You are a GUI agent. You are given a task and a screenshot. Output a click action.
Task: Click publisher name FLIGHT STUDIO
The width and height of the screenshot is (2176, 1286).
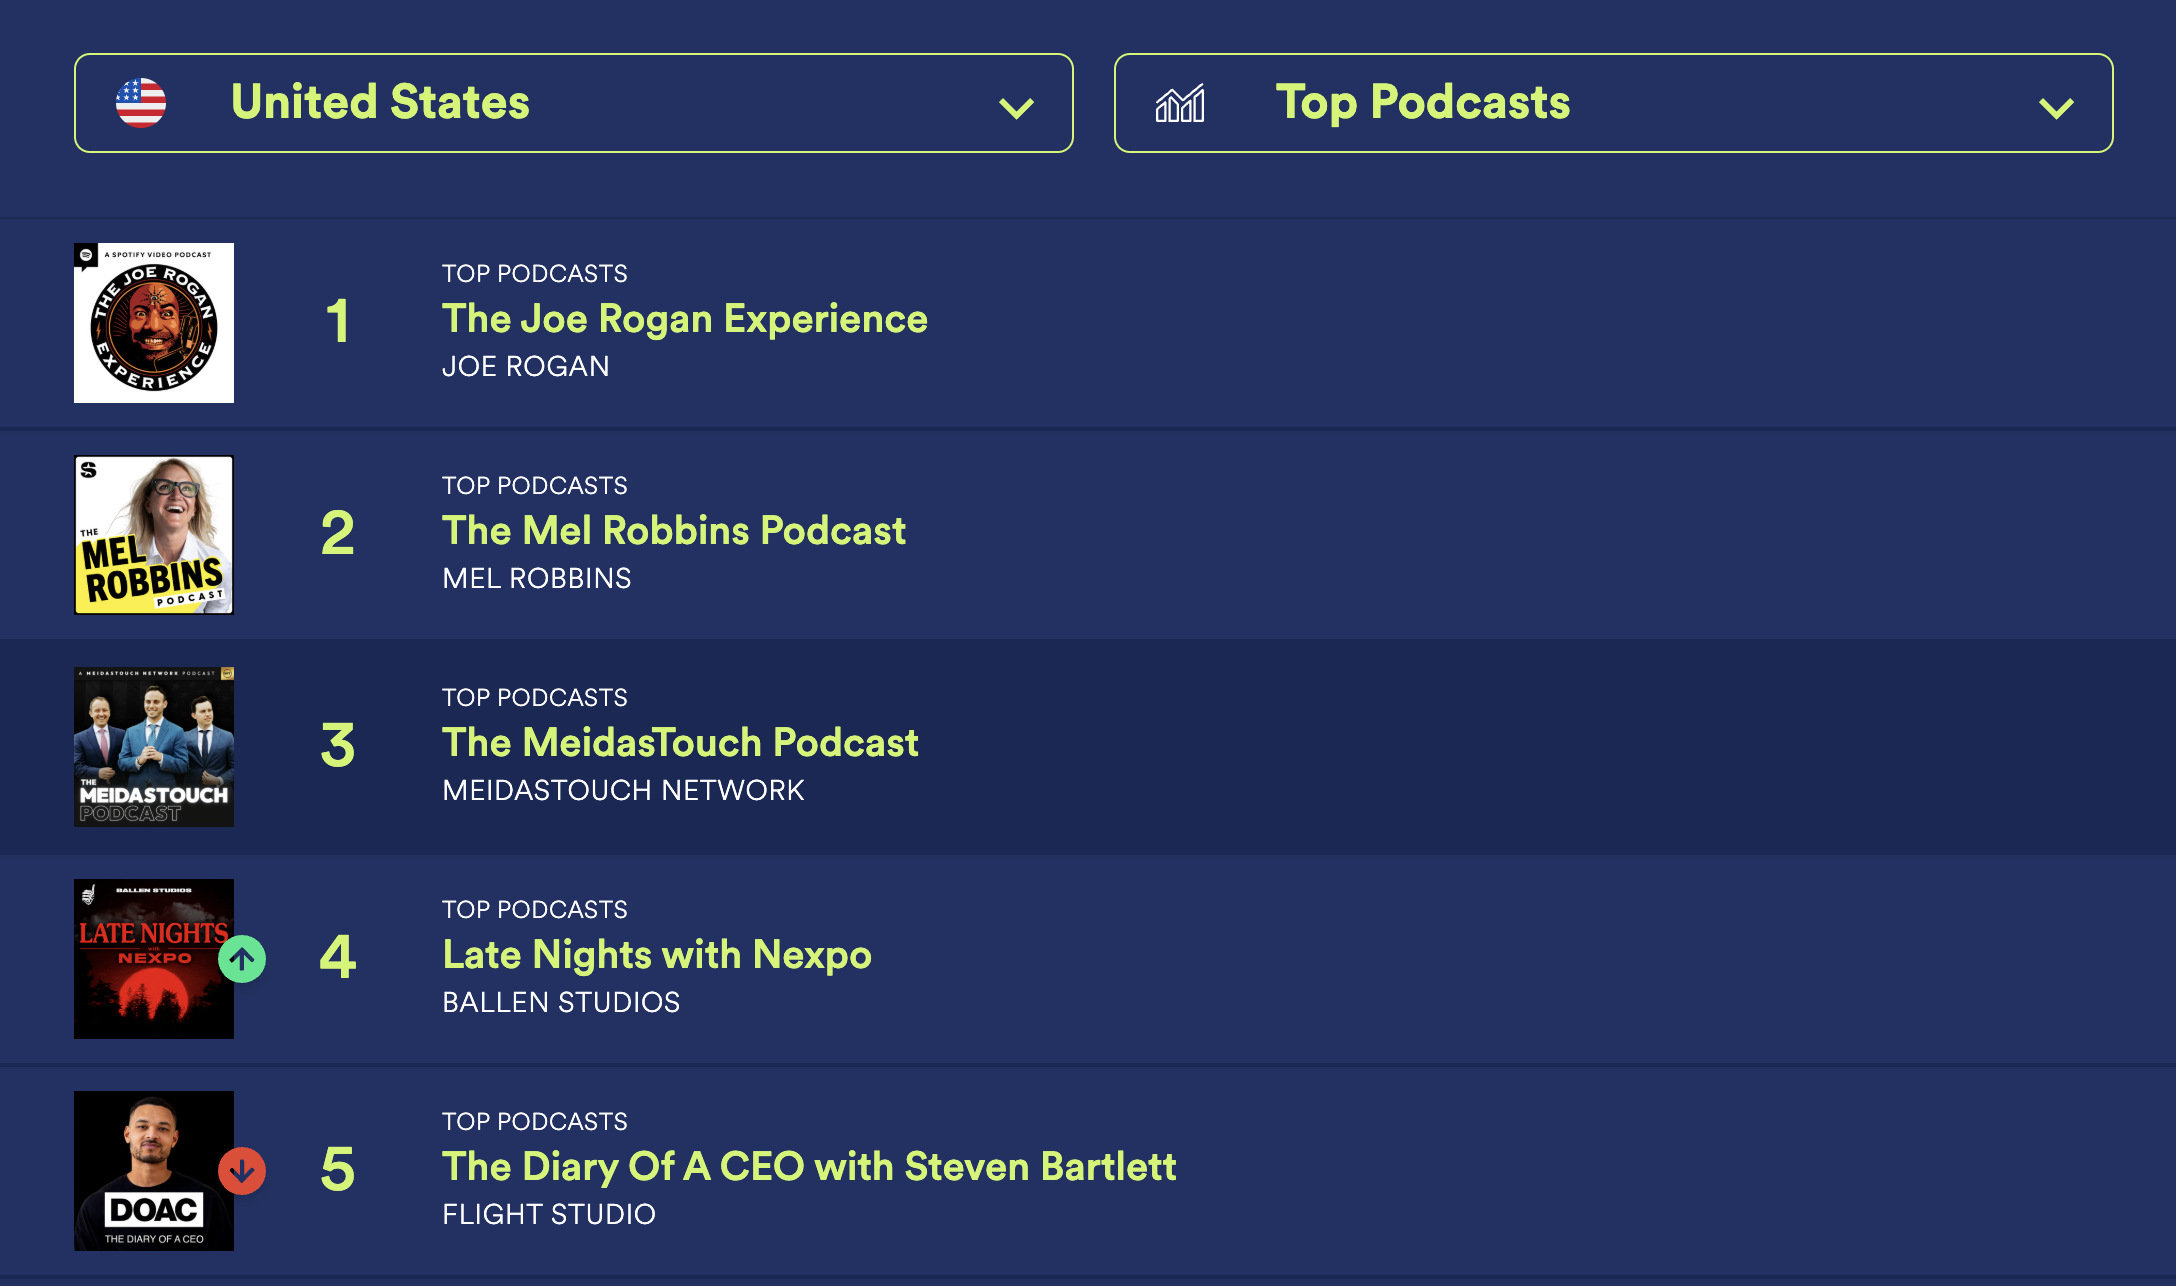coord(549,1215)
